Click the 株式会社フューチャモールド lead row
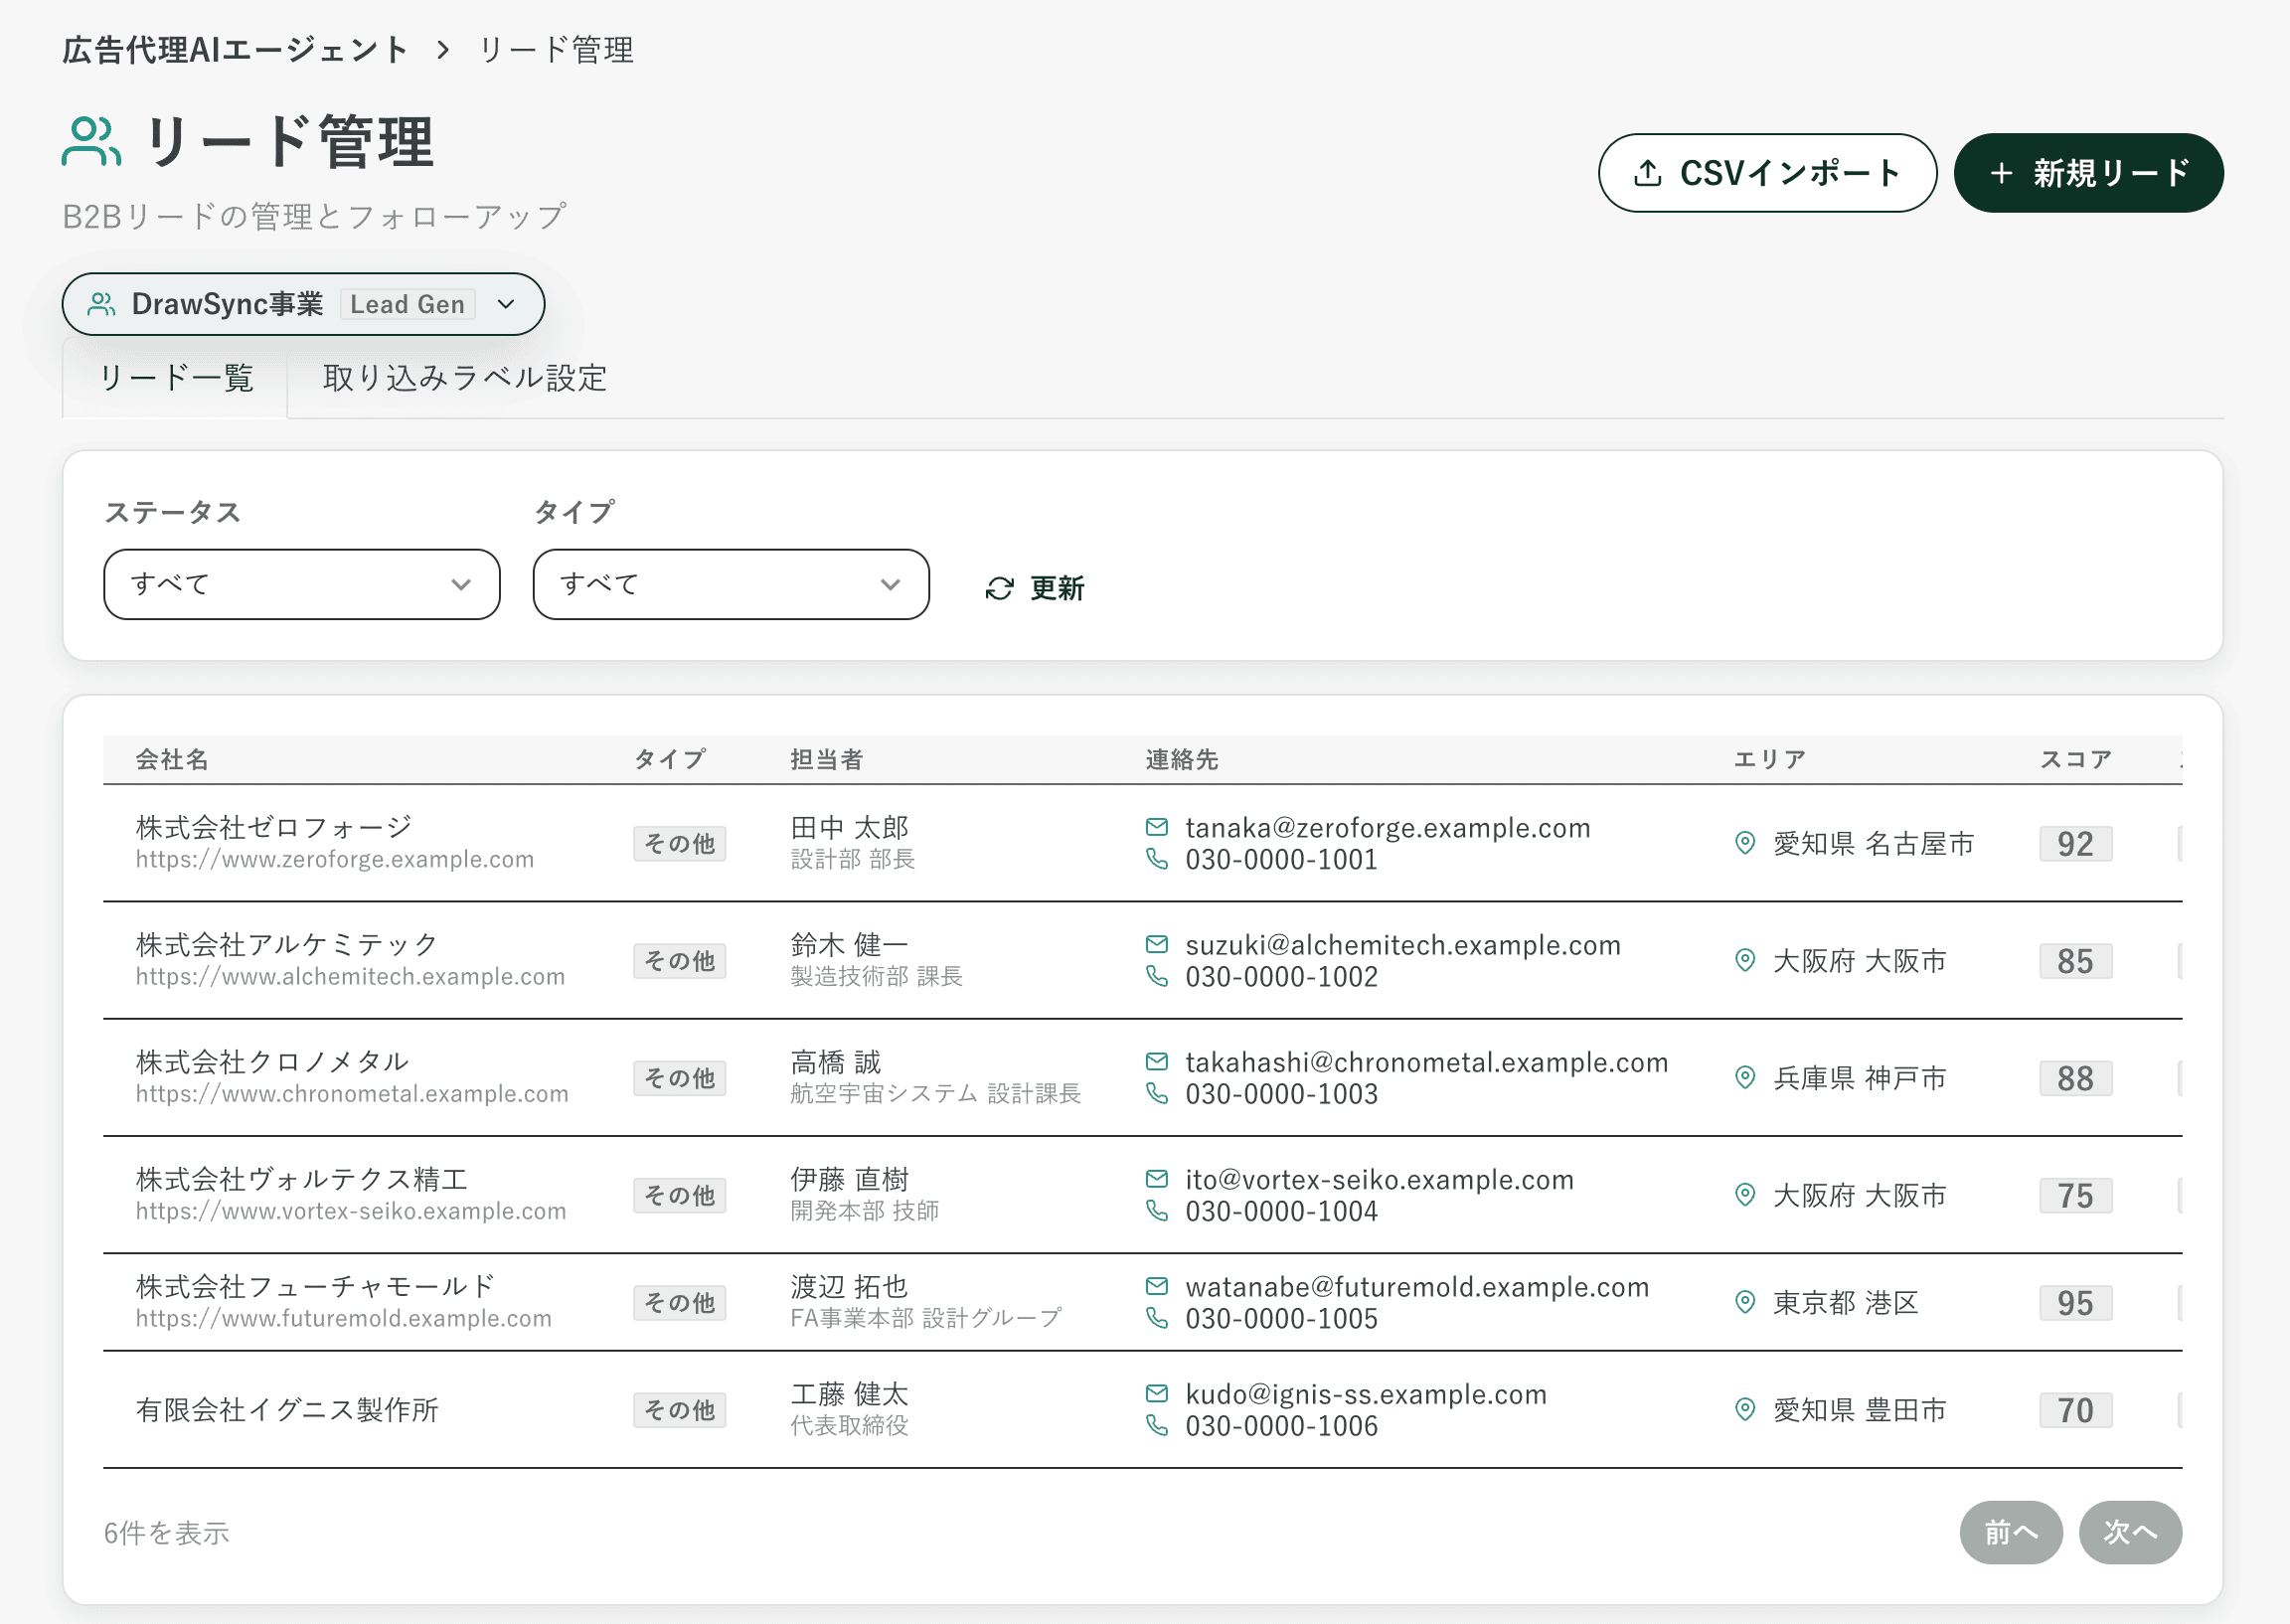The height and width of the screenshot is (1624, 2290). click(315, 1286)
